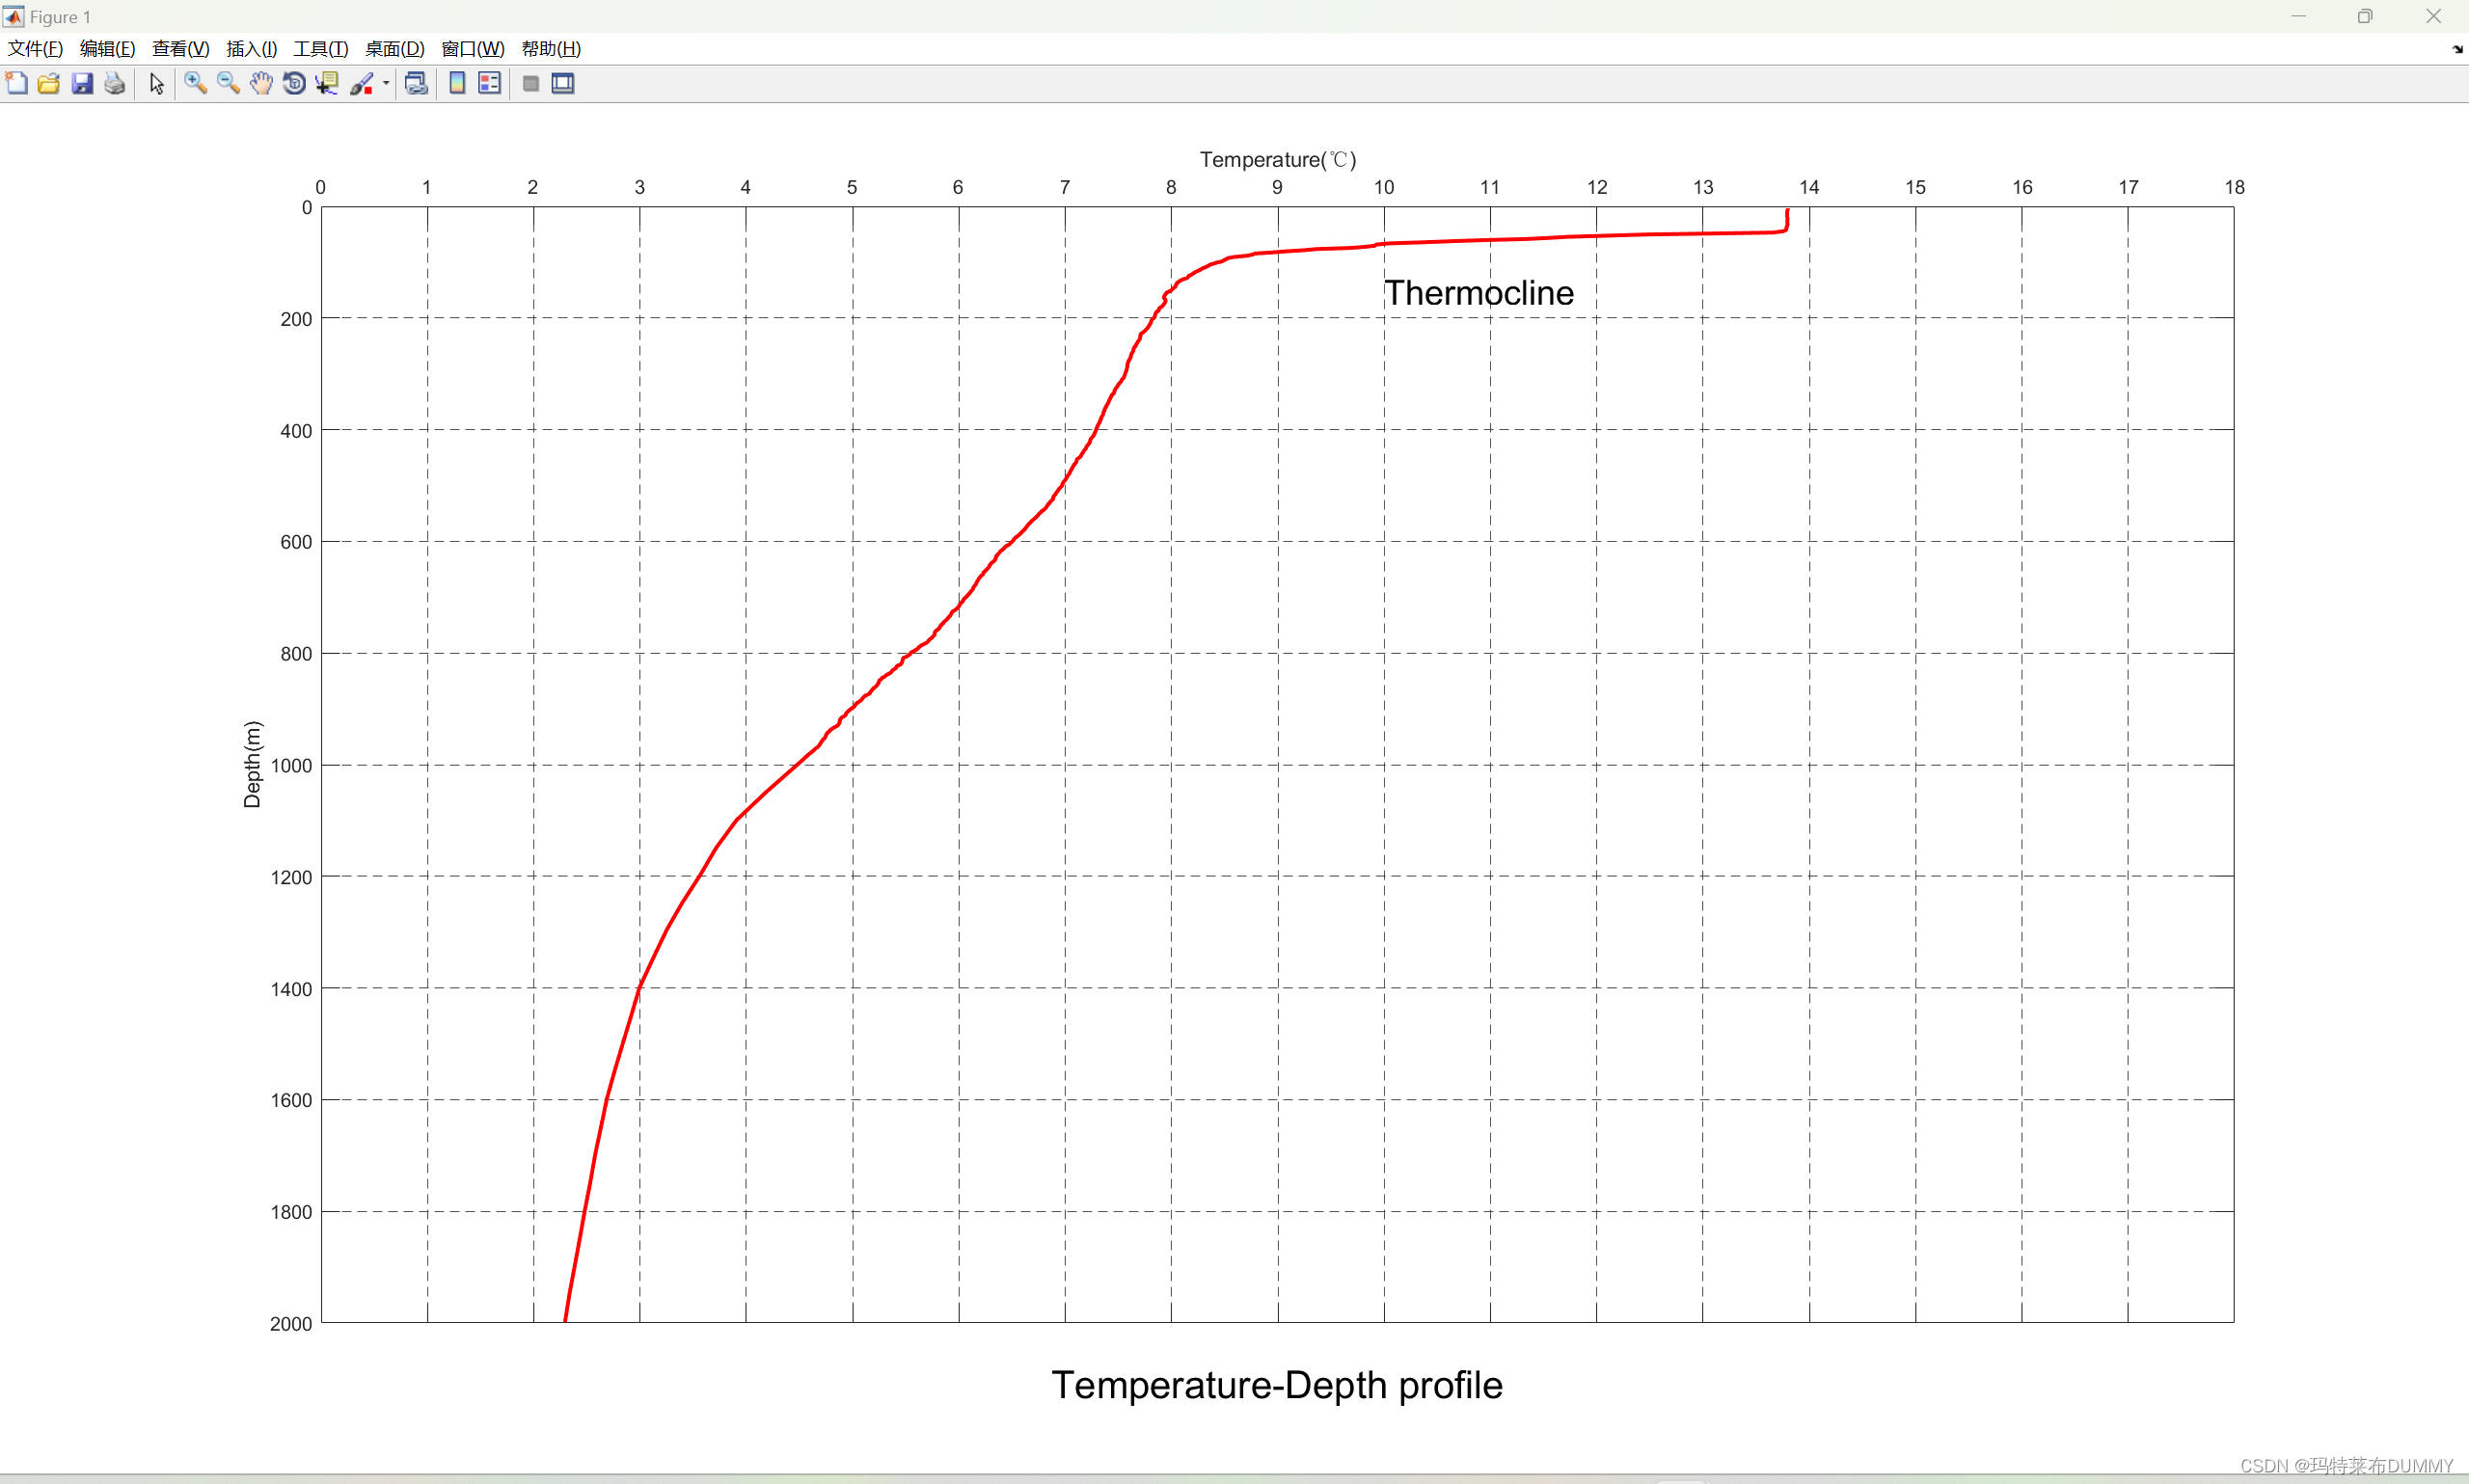
Task: Toggle the Edit Plot arrow tool
Action: pyautogui.click(x=156, y=84)
